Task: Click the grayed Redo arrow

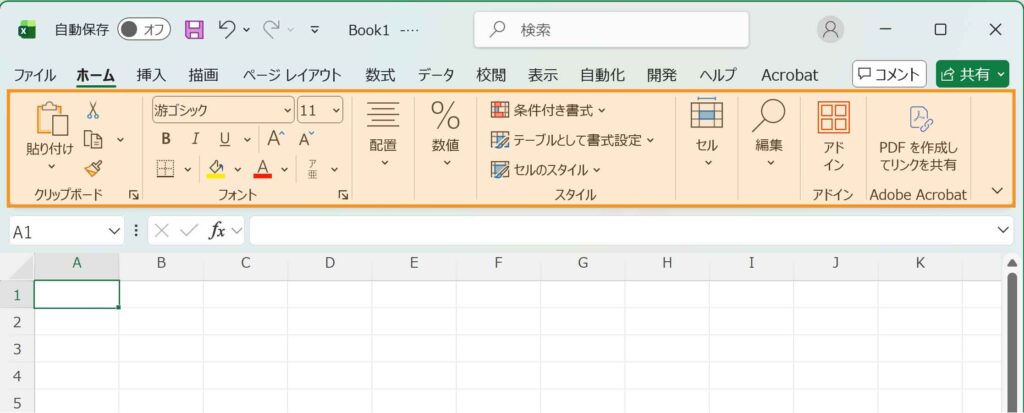Action: click(271, 29)
